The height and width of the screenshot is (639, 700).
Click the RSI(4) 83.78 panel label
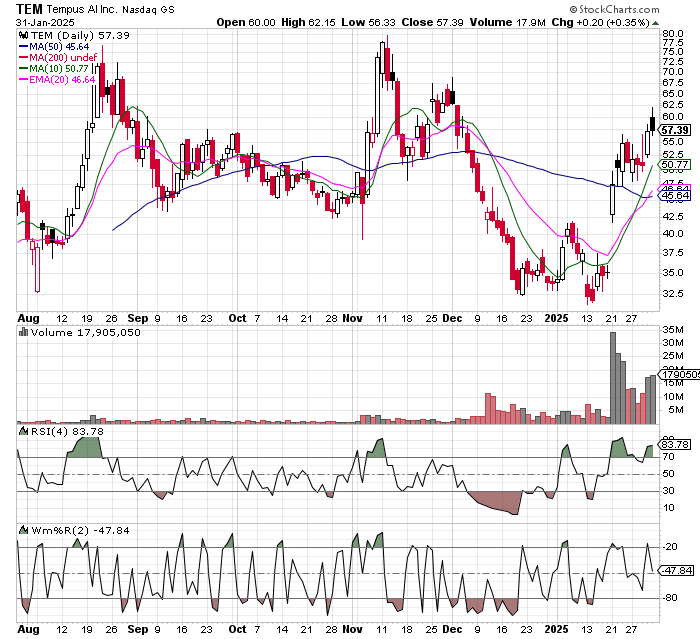[x=67, y=431]
